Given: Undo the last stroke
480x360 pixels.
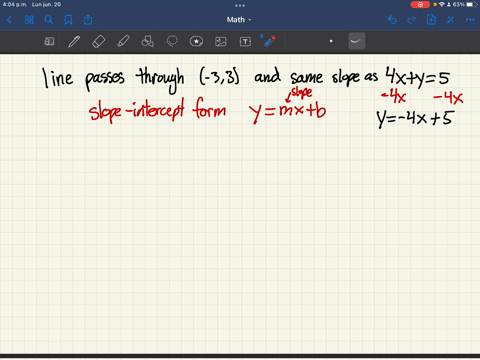Looking at the screenshot, I should coord(392,20).
